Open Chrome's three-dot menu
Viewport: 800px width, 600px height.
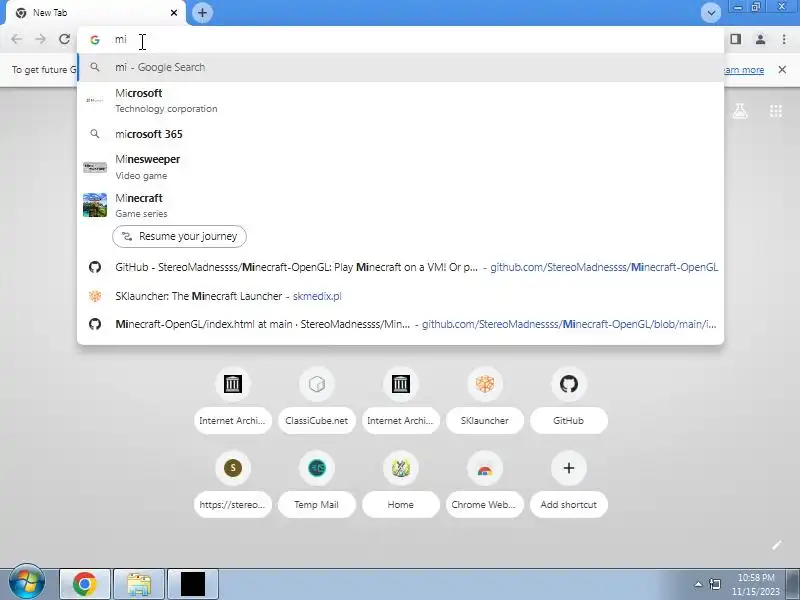click(784, 39)
